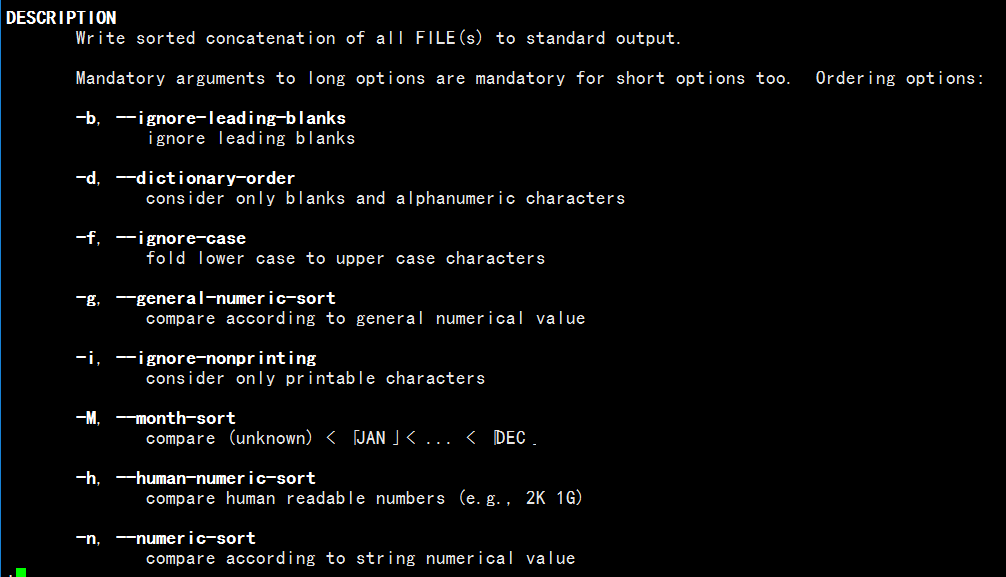Click the -M short option flag

coord(88,418)
